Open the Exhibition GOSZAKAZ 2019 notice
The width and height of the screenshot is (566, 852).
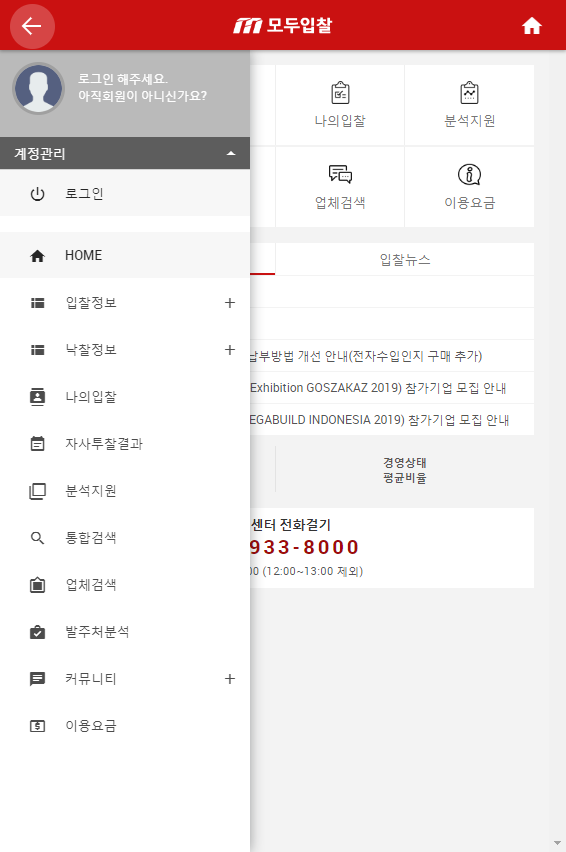pyautogui.click(x=378, y=388)
